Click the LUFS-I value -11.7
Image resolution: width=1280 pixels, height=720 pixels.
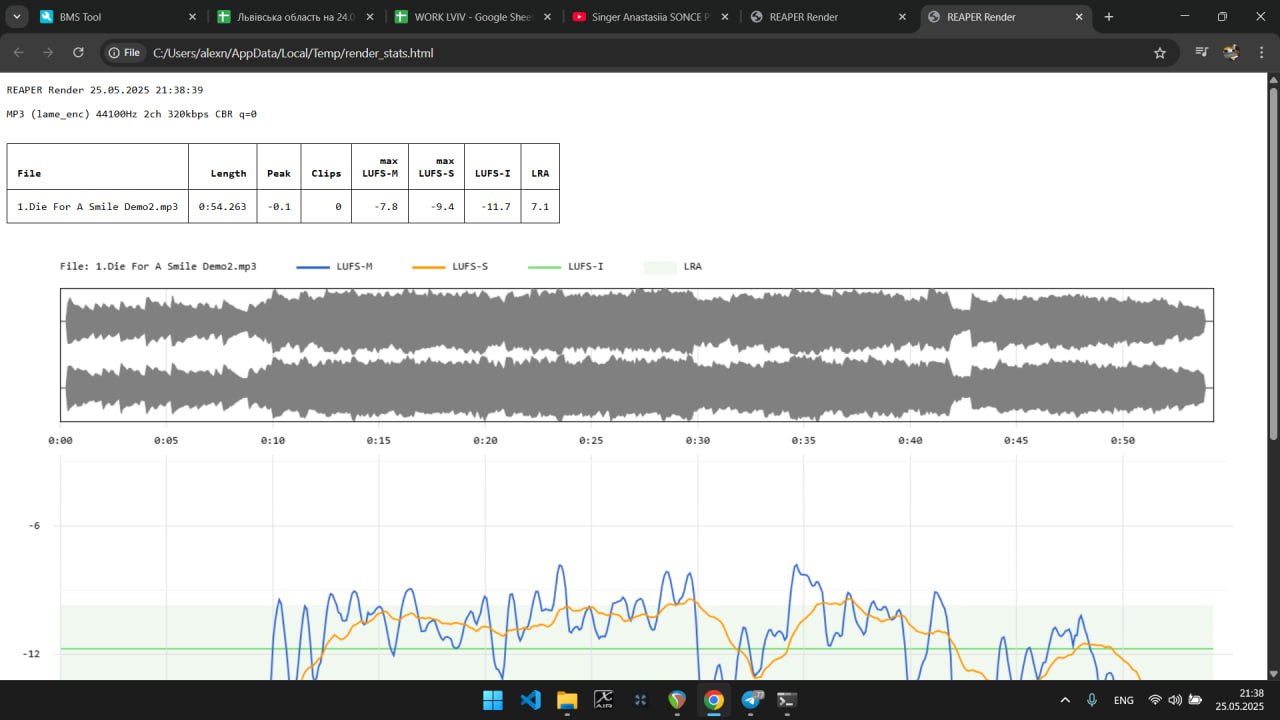click(495, 207)
